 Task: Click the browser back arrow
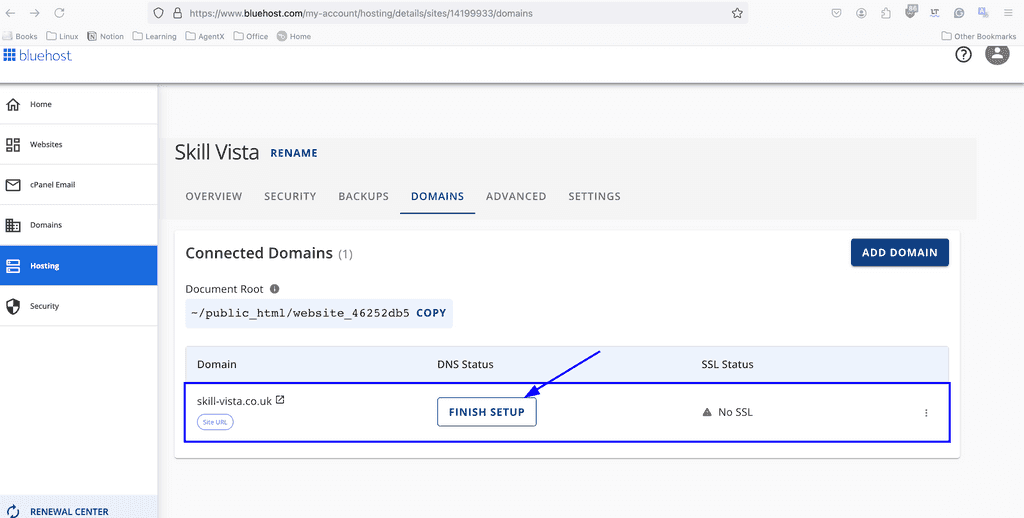[10, 13]
